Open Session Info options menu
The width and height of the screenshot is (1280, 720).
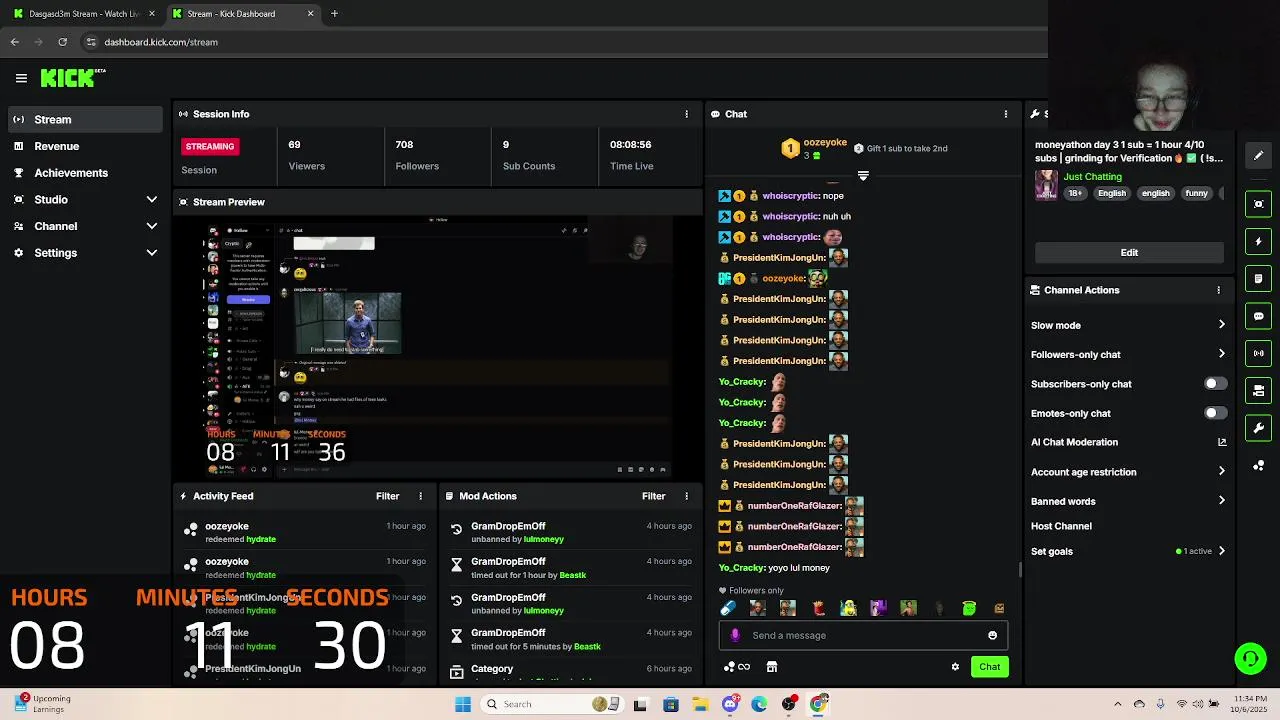[x=686, y=114]
